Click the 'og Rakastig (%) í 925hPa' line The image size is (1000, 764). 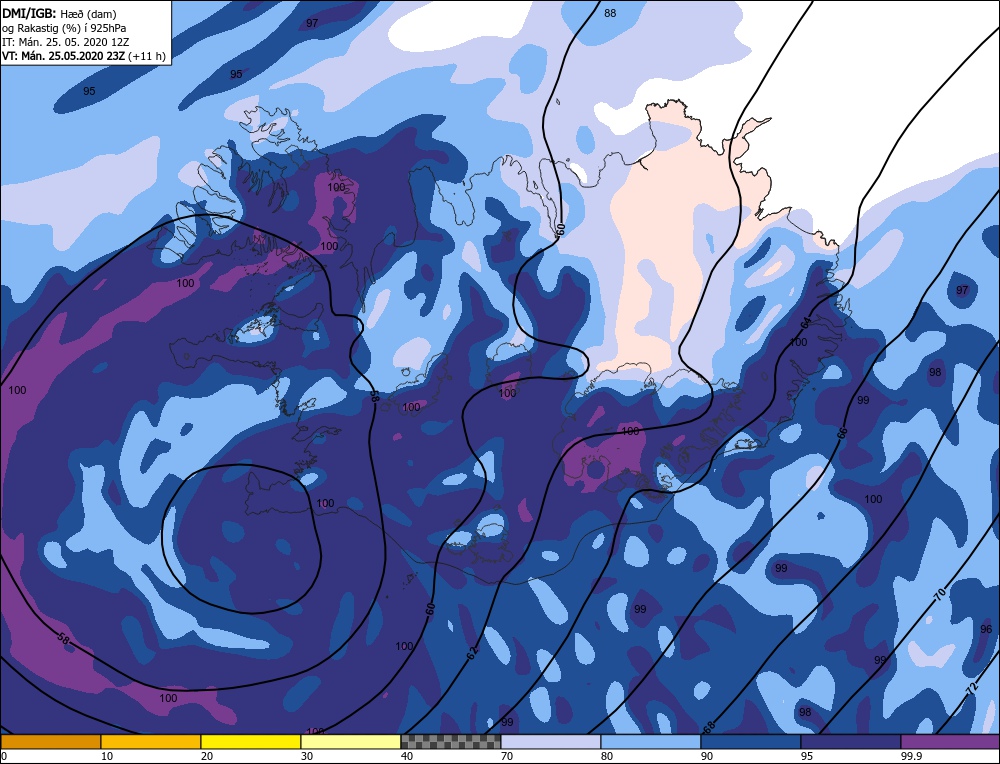pos(64,28)
